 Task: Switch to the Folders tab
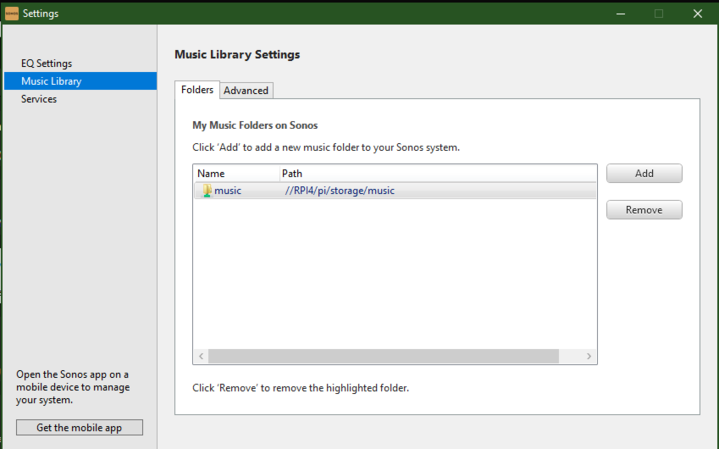pyautogui.click(x=197, y=89)
